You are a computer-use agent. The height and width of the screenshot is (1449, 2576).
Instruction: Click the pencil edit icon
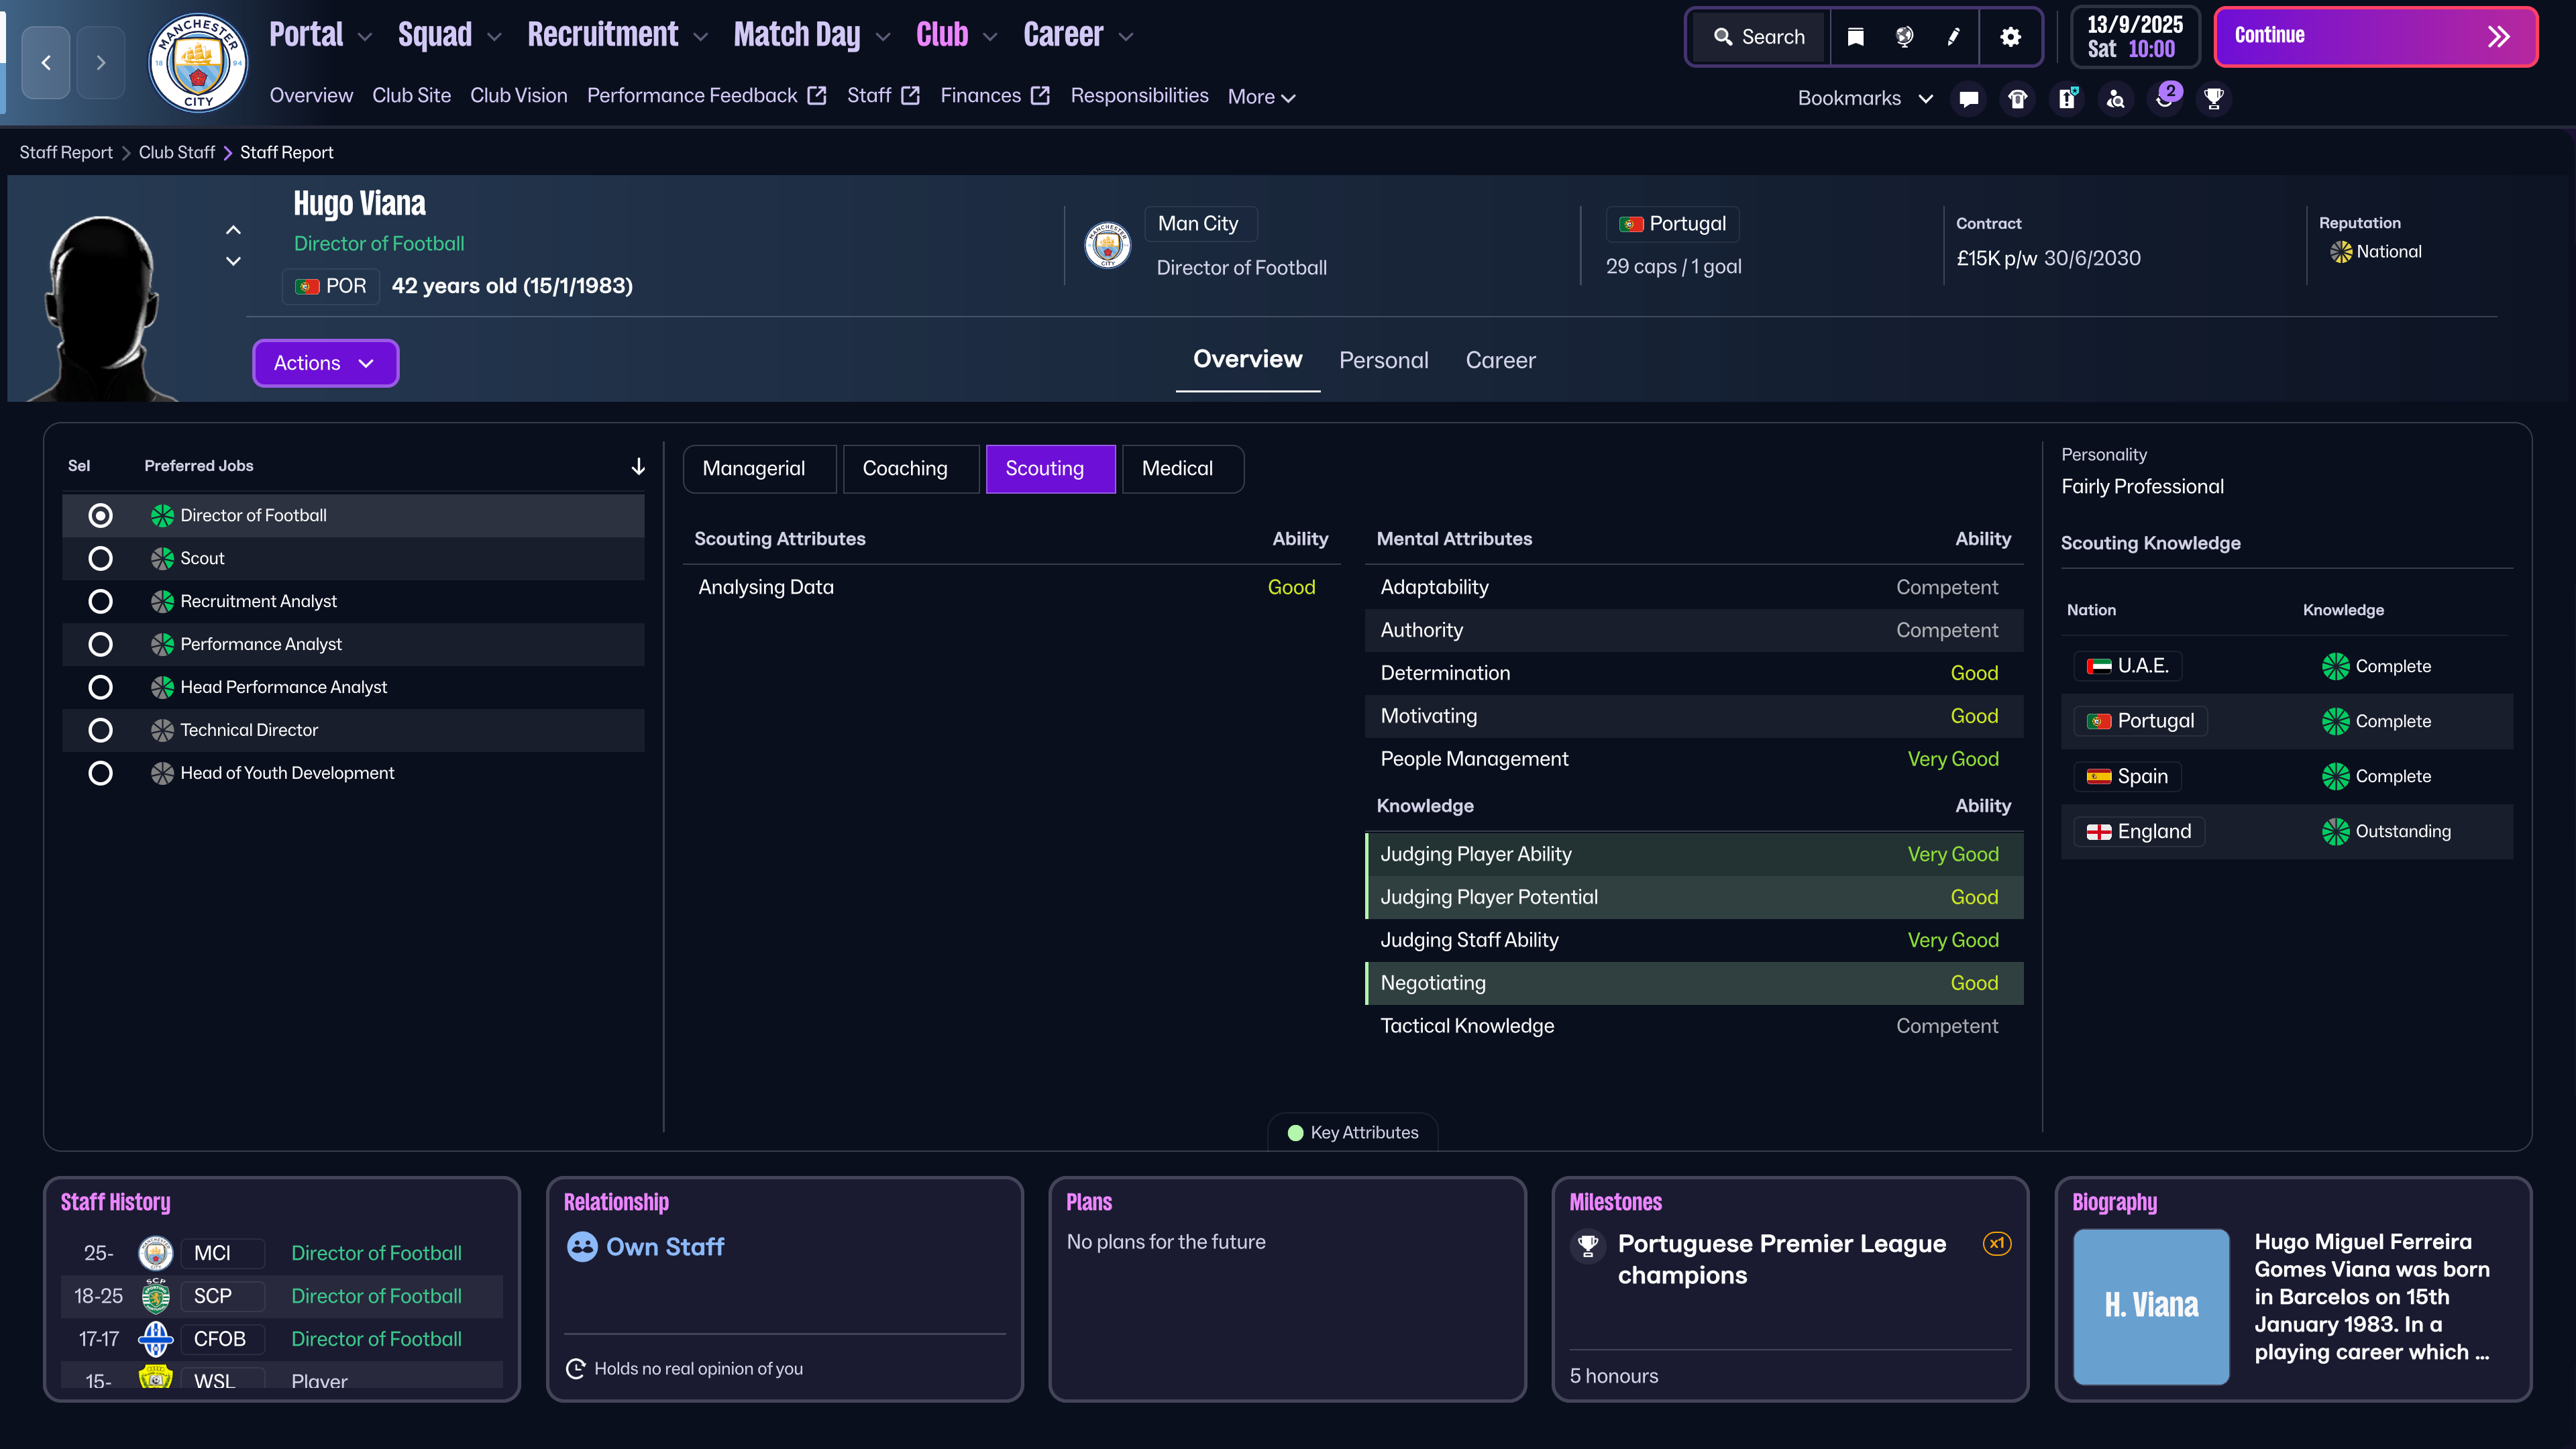coord(1953,37)
